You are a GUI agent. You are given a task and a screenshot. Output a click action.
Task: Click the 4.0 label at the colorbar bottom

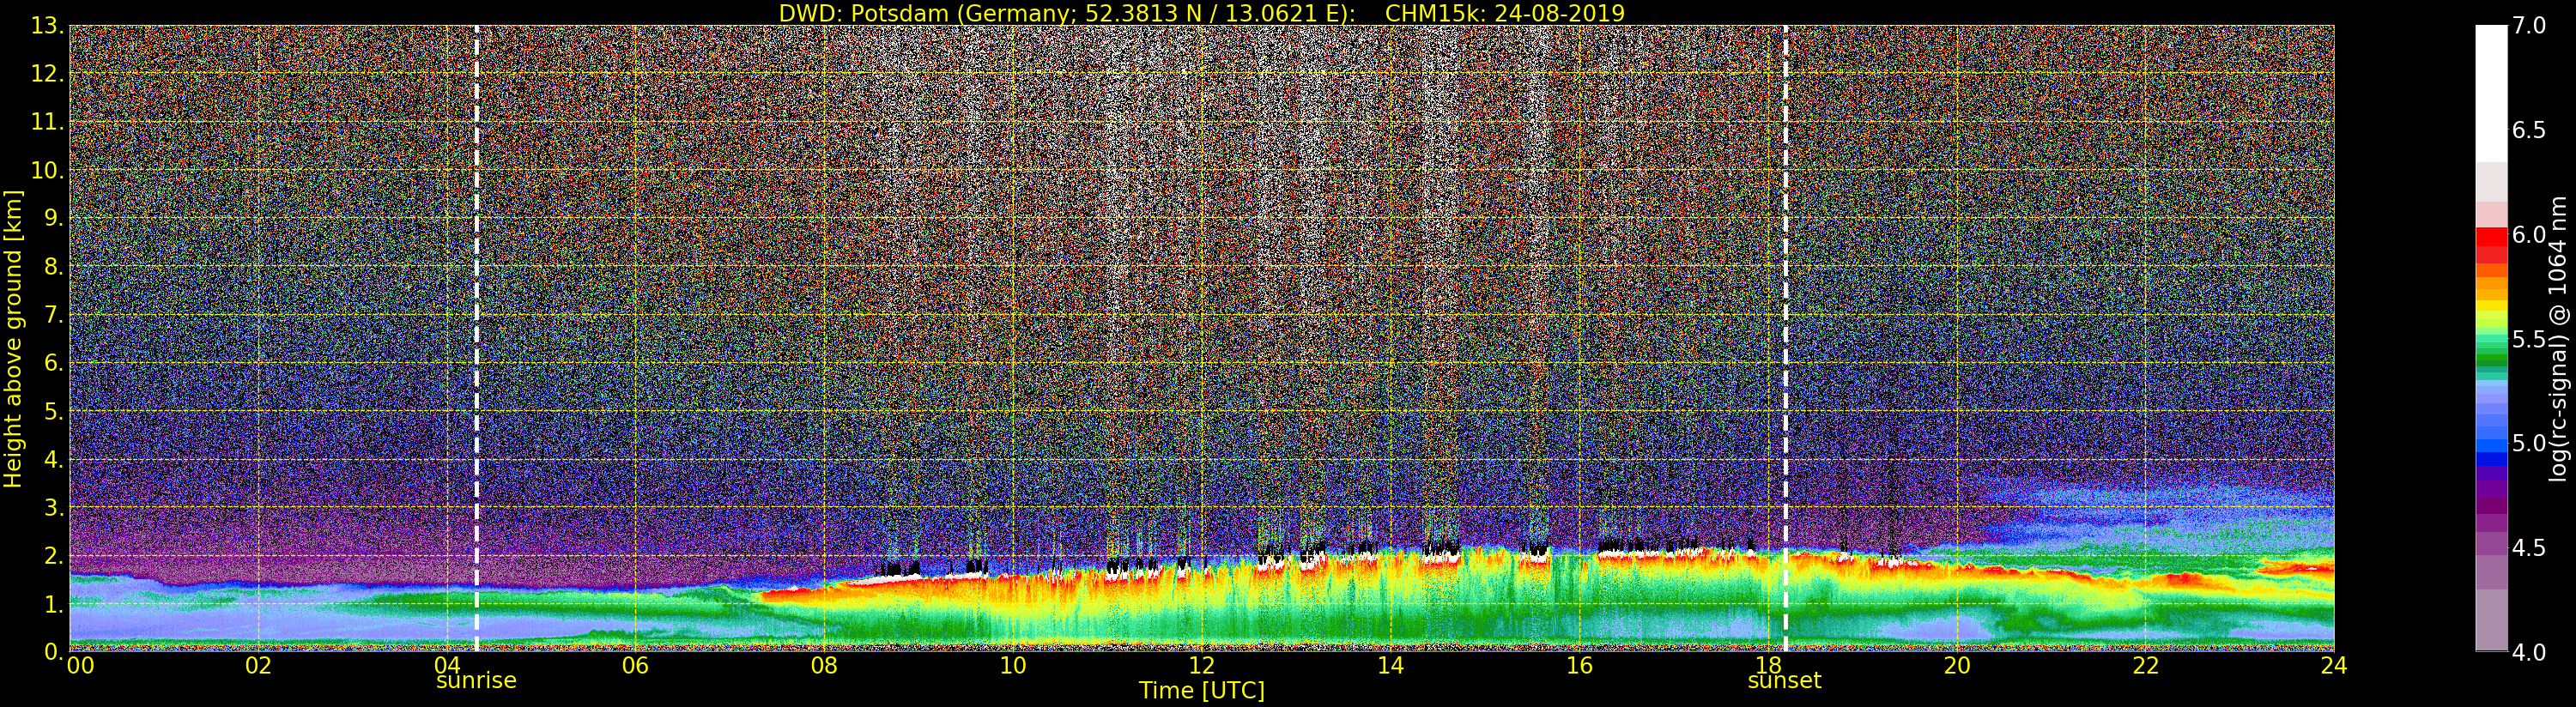pos(2528,652)
